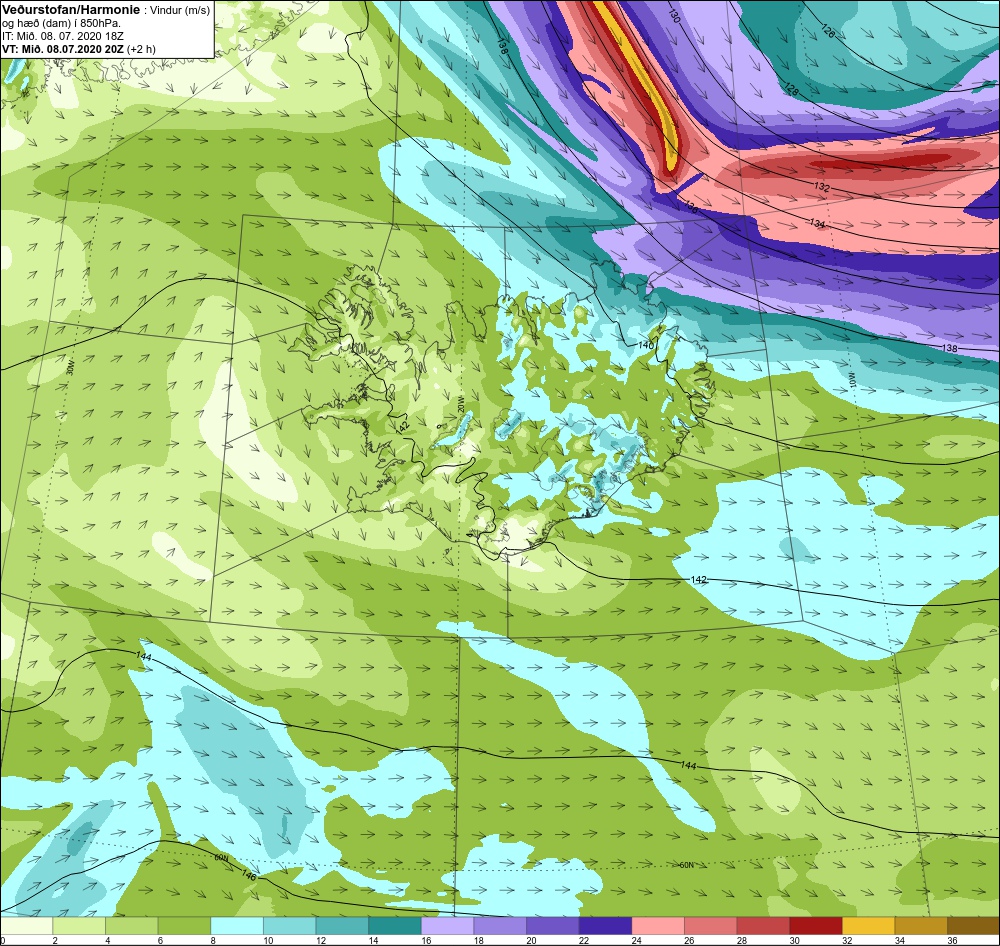
Task: Click the 10W longitude label
Action: pos(850,379)
